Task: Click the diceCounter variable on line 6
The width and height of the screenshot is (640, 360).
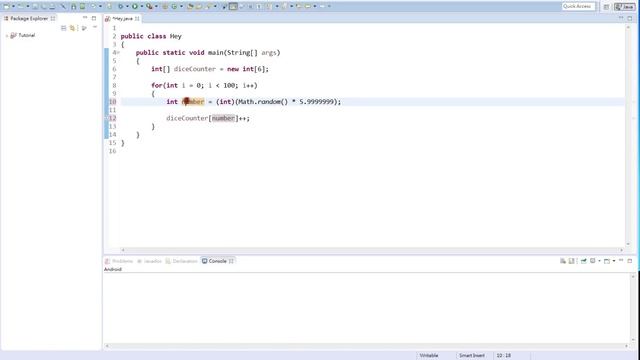Action: point(195,69)
